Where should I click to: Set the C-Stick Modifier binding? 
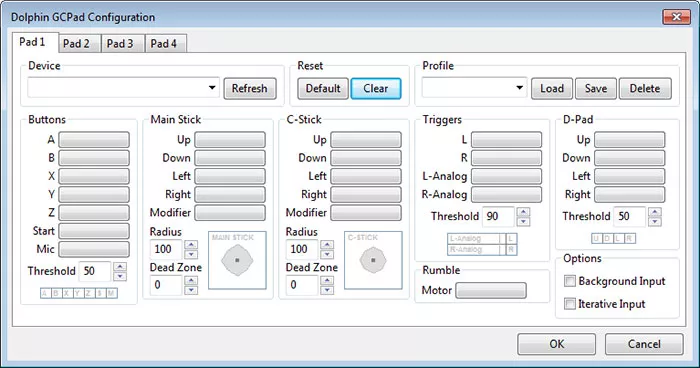coord(366,213)
